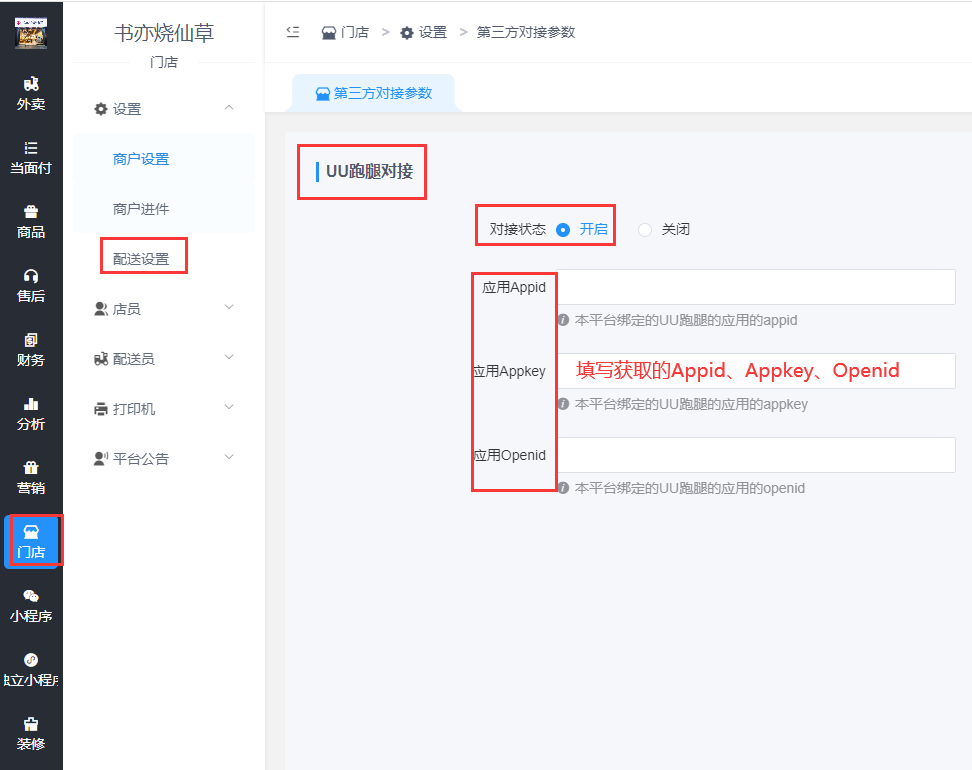Click the 设置 gear icon in sidebar
972x770 pixels.
pyautogui.click(x=100, y=109)
